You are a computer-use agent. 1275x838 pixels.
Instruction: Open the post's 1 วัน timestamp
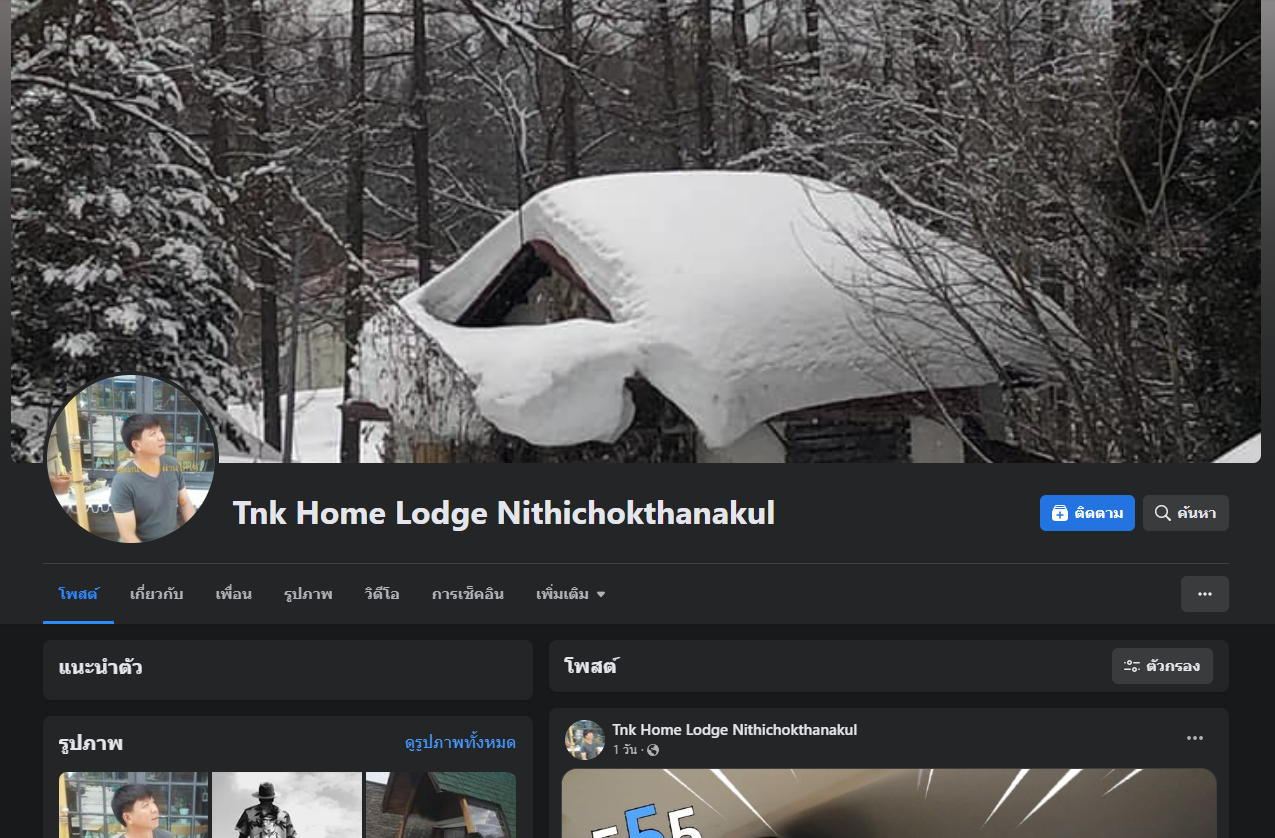tap(624, 750)
